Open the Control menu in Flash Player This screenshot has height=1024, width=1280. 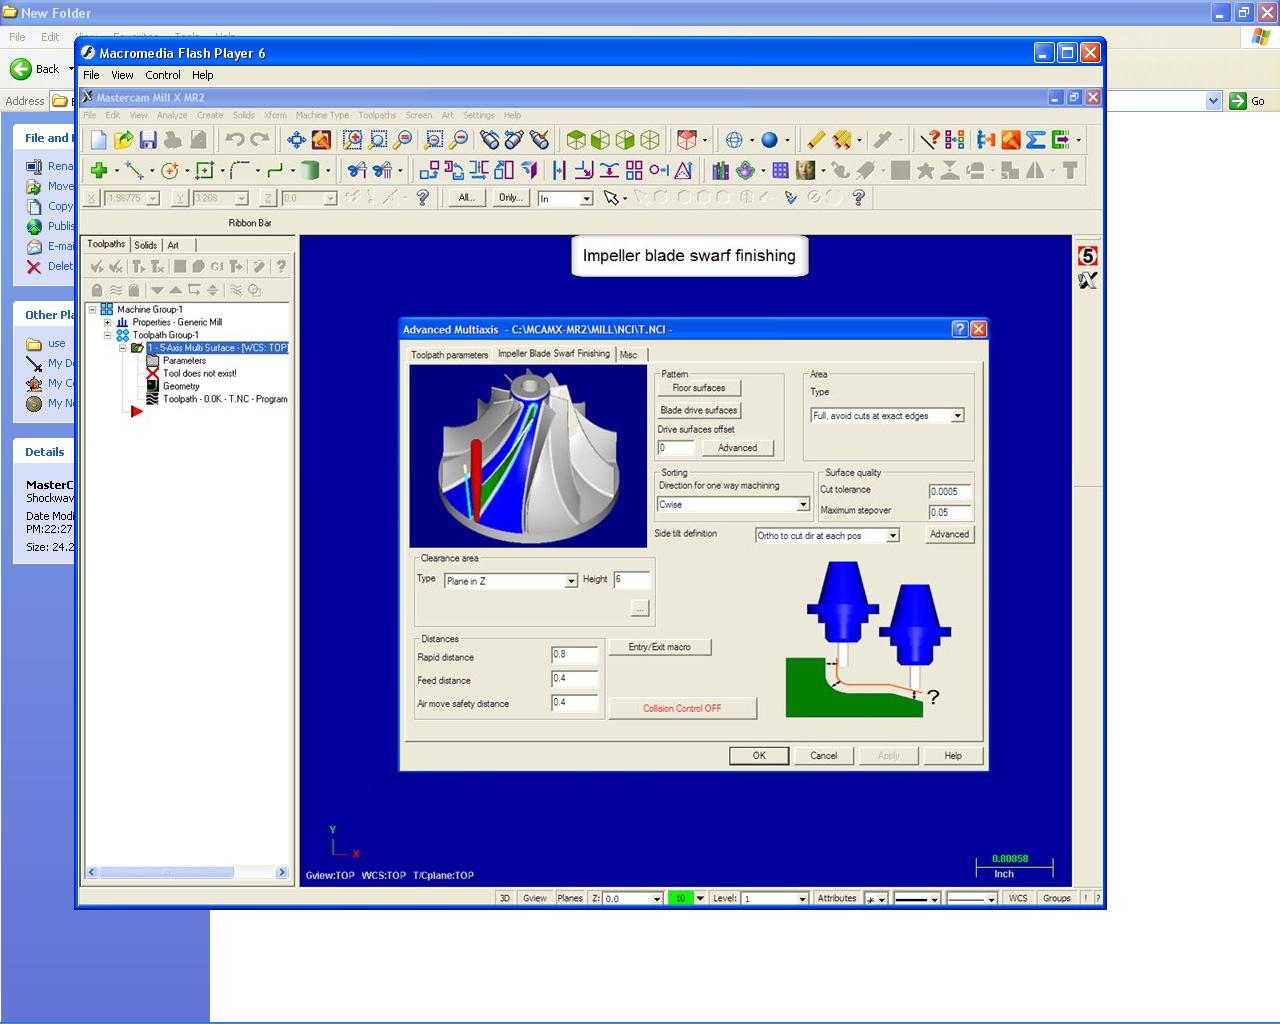[x=163, y=75]
